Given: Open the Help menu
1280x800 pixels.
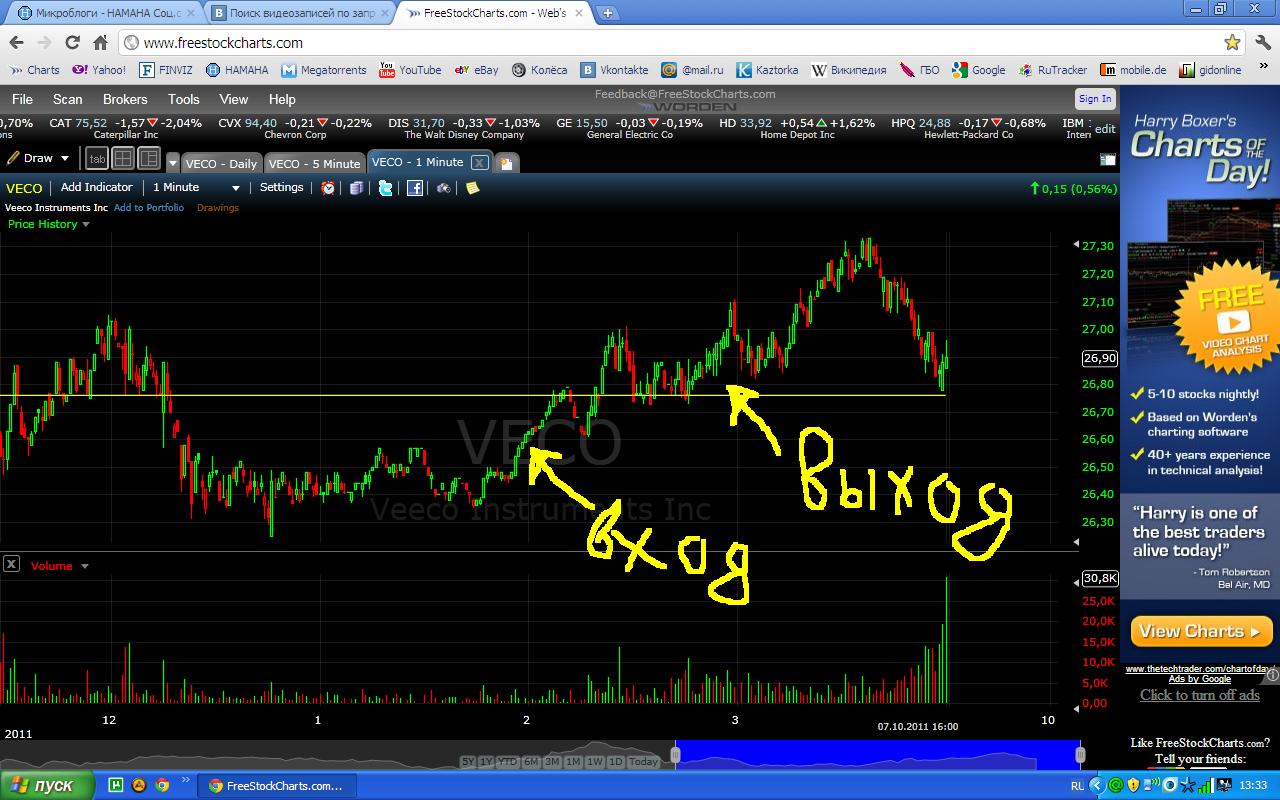Looking at the screenshot, I should pos(282,99).
